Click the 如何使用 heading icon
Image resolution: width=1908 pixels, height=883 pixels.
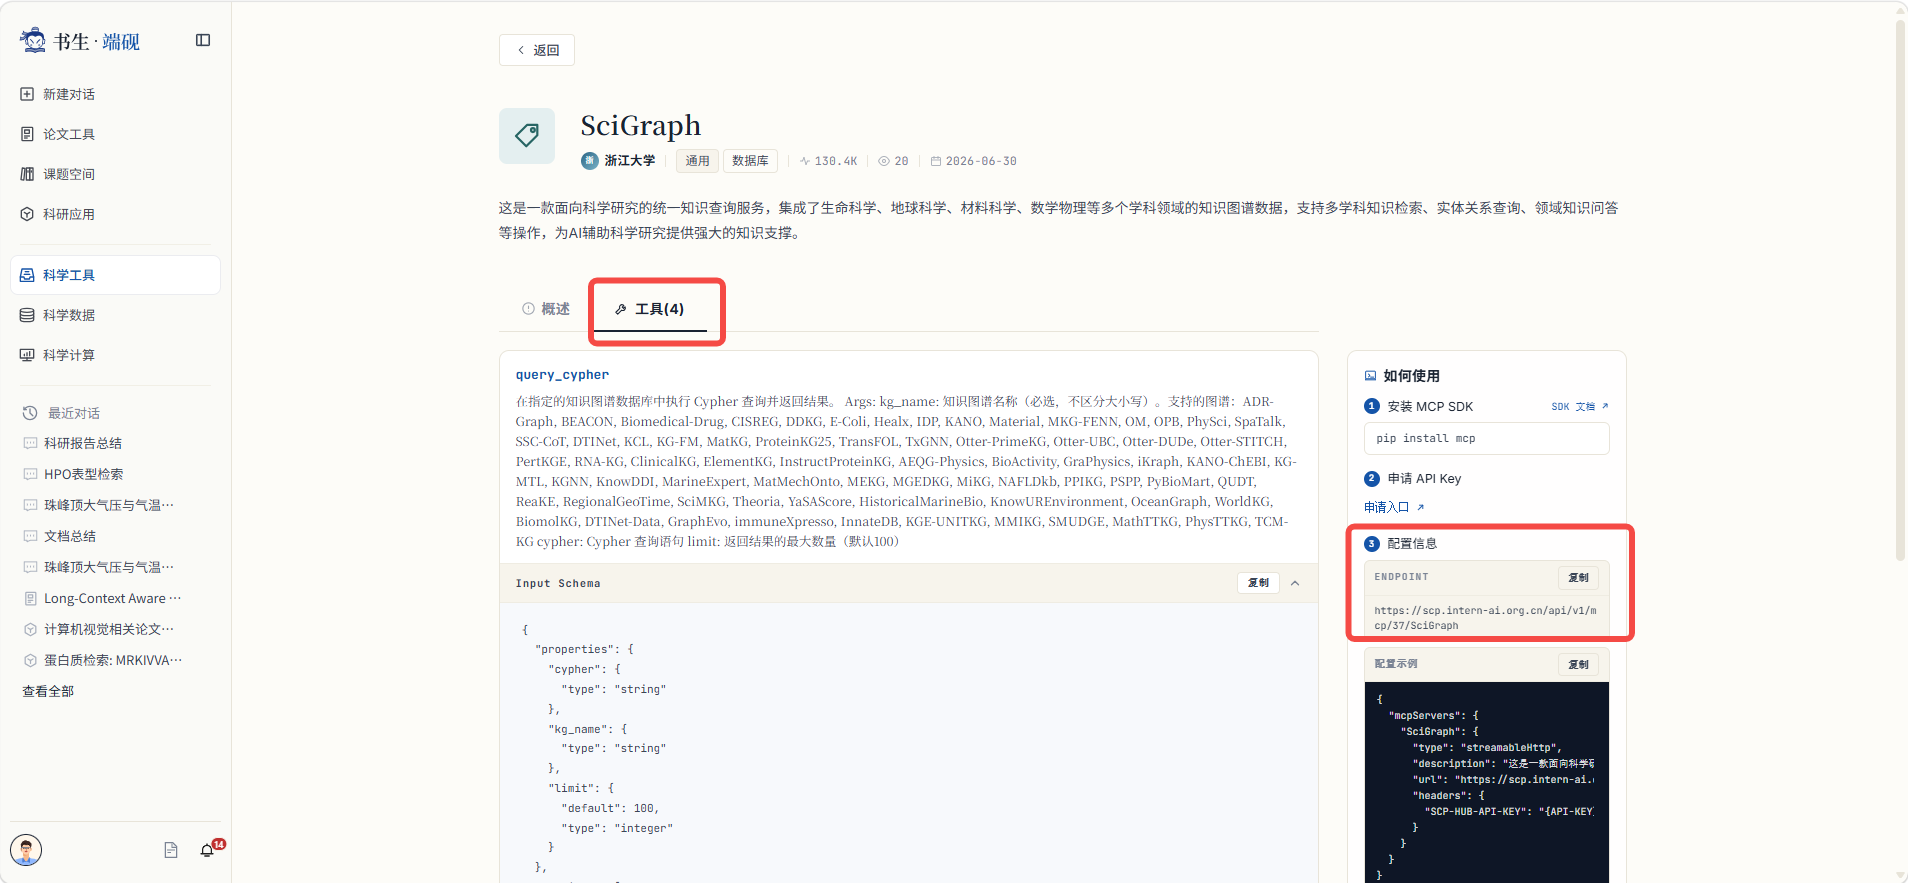(x=1371, y=376)
